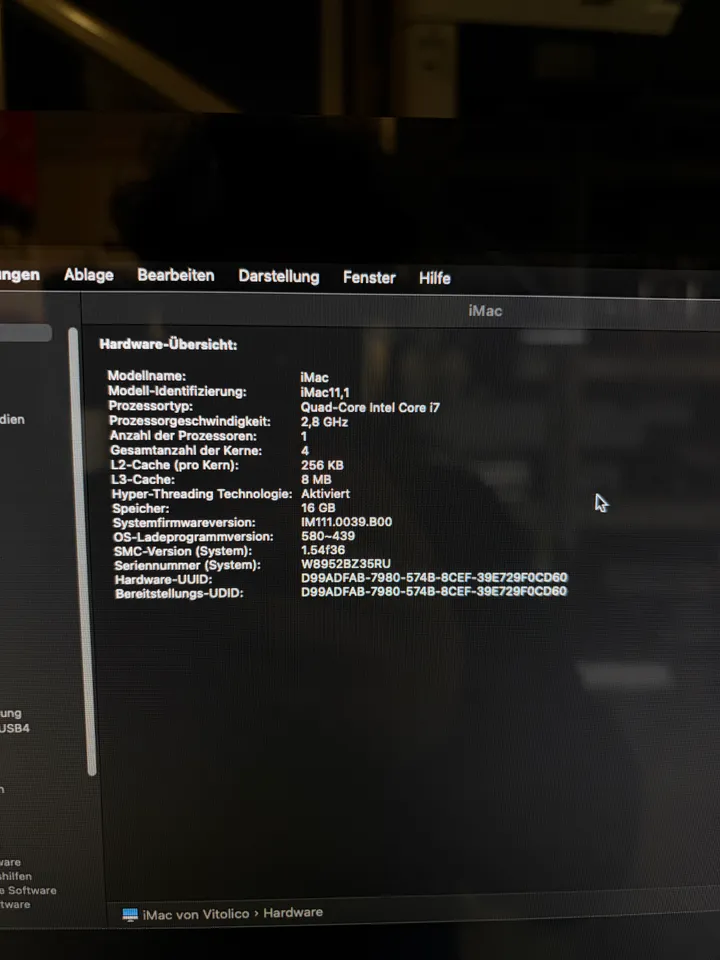Click the 'W8952BZ35RU' serial number
The width and height of the screenshot is (720, 960).
point(346,563)
